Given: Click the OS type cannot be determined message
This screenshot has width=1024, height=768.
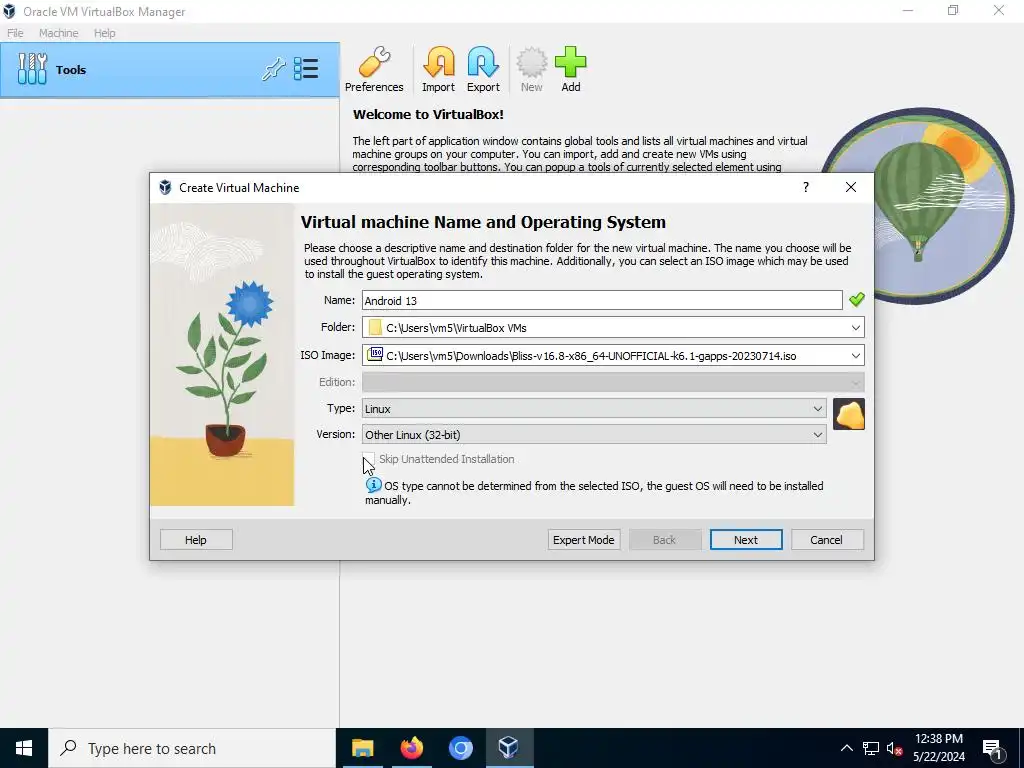Looking at the screenshot, I should click(594, 492).
